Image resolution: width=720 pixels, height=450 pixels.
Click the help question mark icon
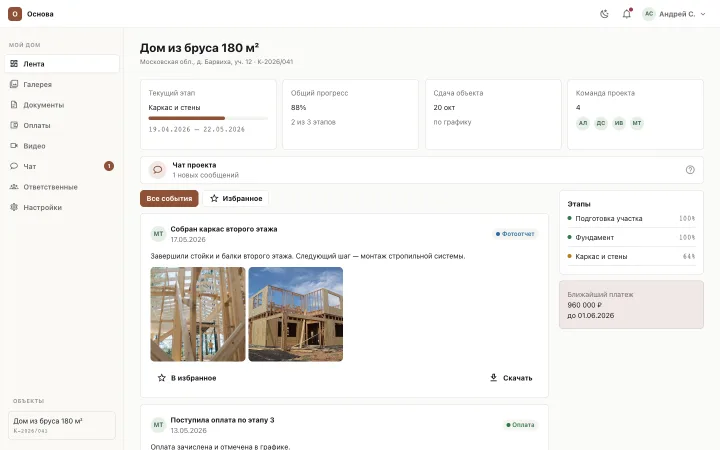pyautogui.click(x=690, y=170)
